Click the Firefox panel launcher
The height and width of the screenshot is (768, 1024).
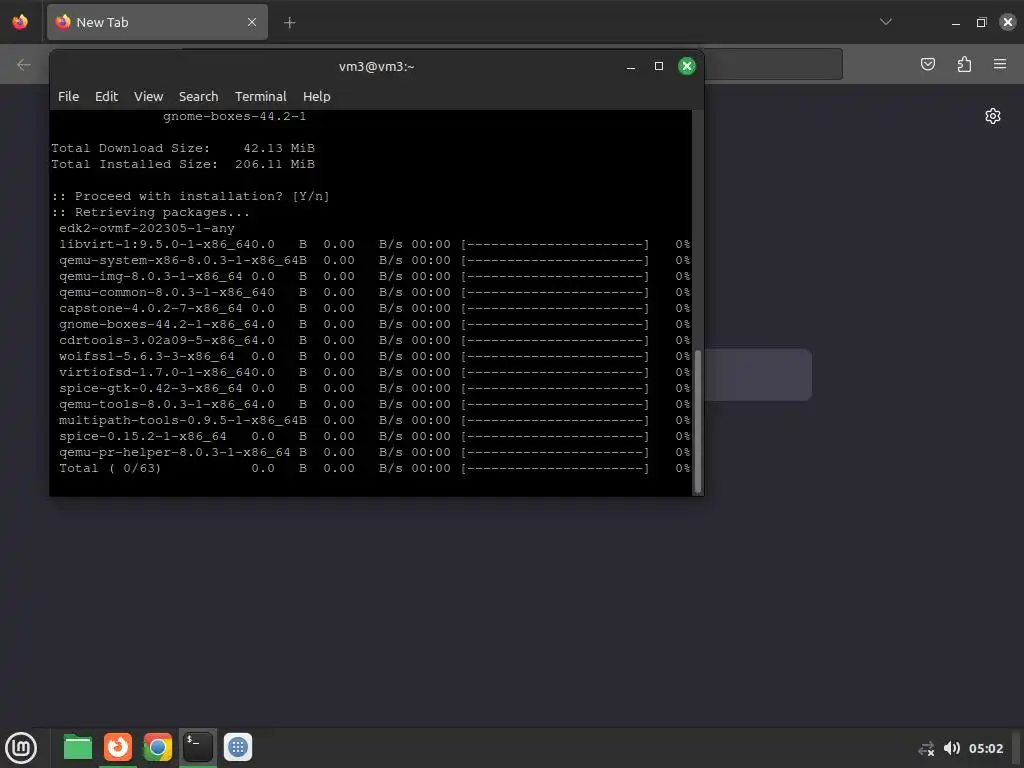pos(118,748)
